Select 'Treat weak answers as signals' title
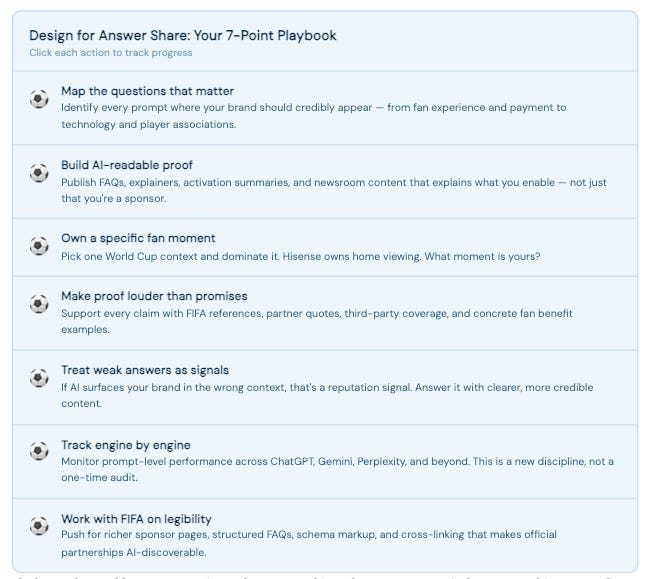The height and width of the screenshot is (579, 650). pyautogui.click(x=145, y=370)
